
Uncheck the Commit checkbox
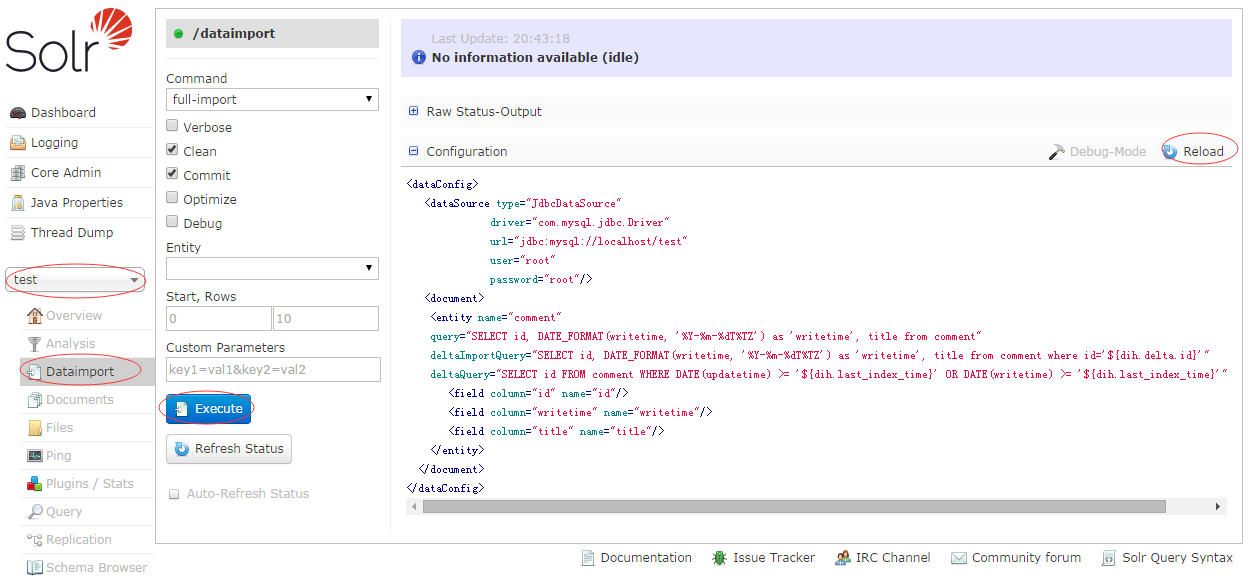point(173,174)
